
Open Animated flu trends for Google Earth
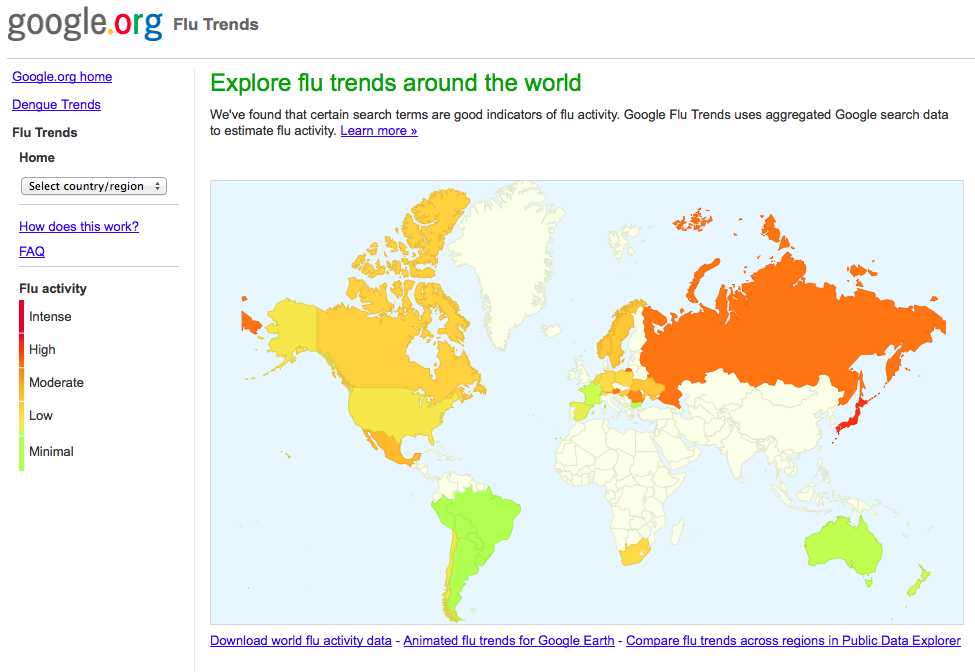tap(509, 640)
